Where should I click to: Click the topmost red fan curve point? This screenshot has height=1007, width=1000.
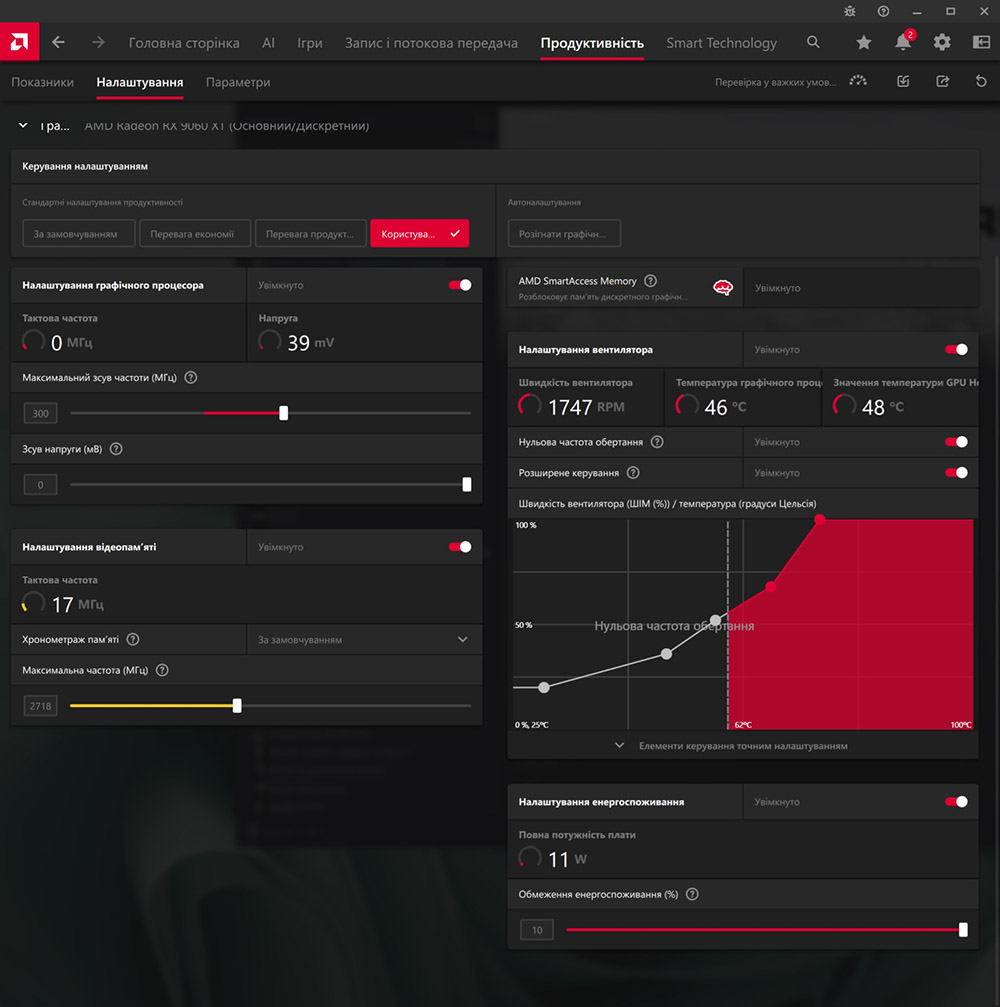tap(820, 519)
